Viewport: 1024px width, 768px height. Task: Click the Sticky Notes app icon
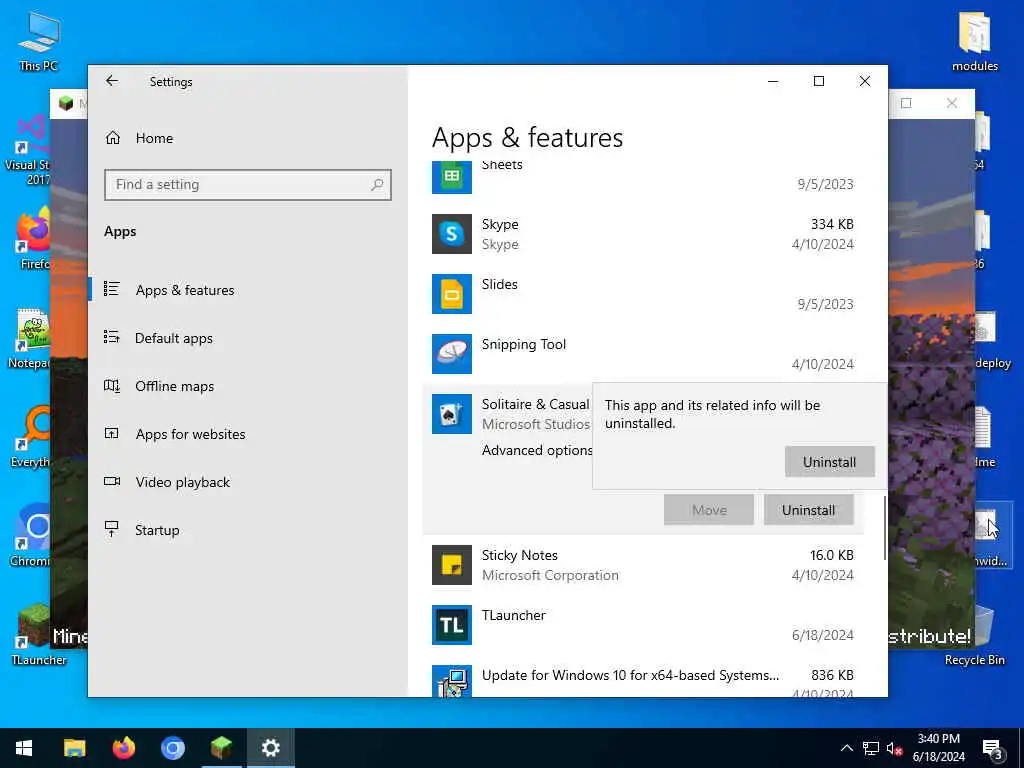(451, 565)
